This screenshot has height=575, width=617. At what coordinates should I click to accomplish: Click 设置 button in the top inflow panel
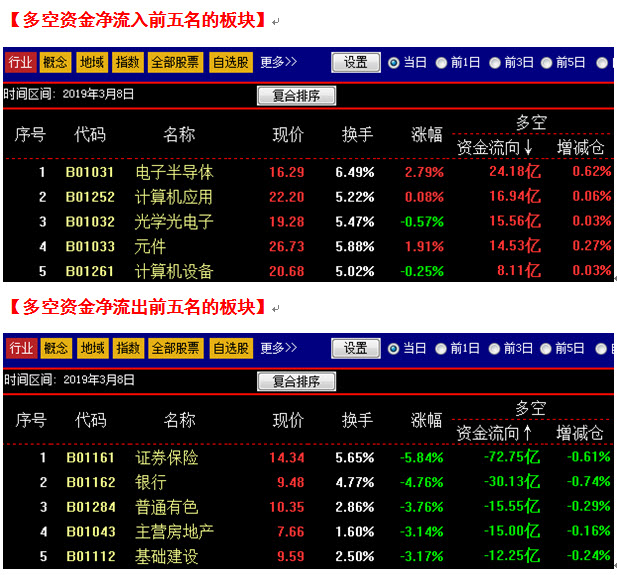[356, 62]
